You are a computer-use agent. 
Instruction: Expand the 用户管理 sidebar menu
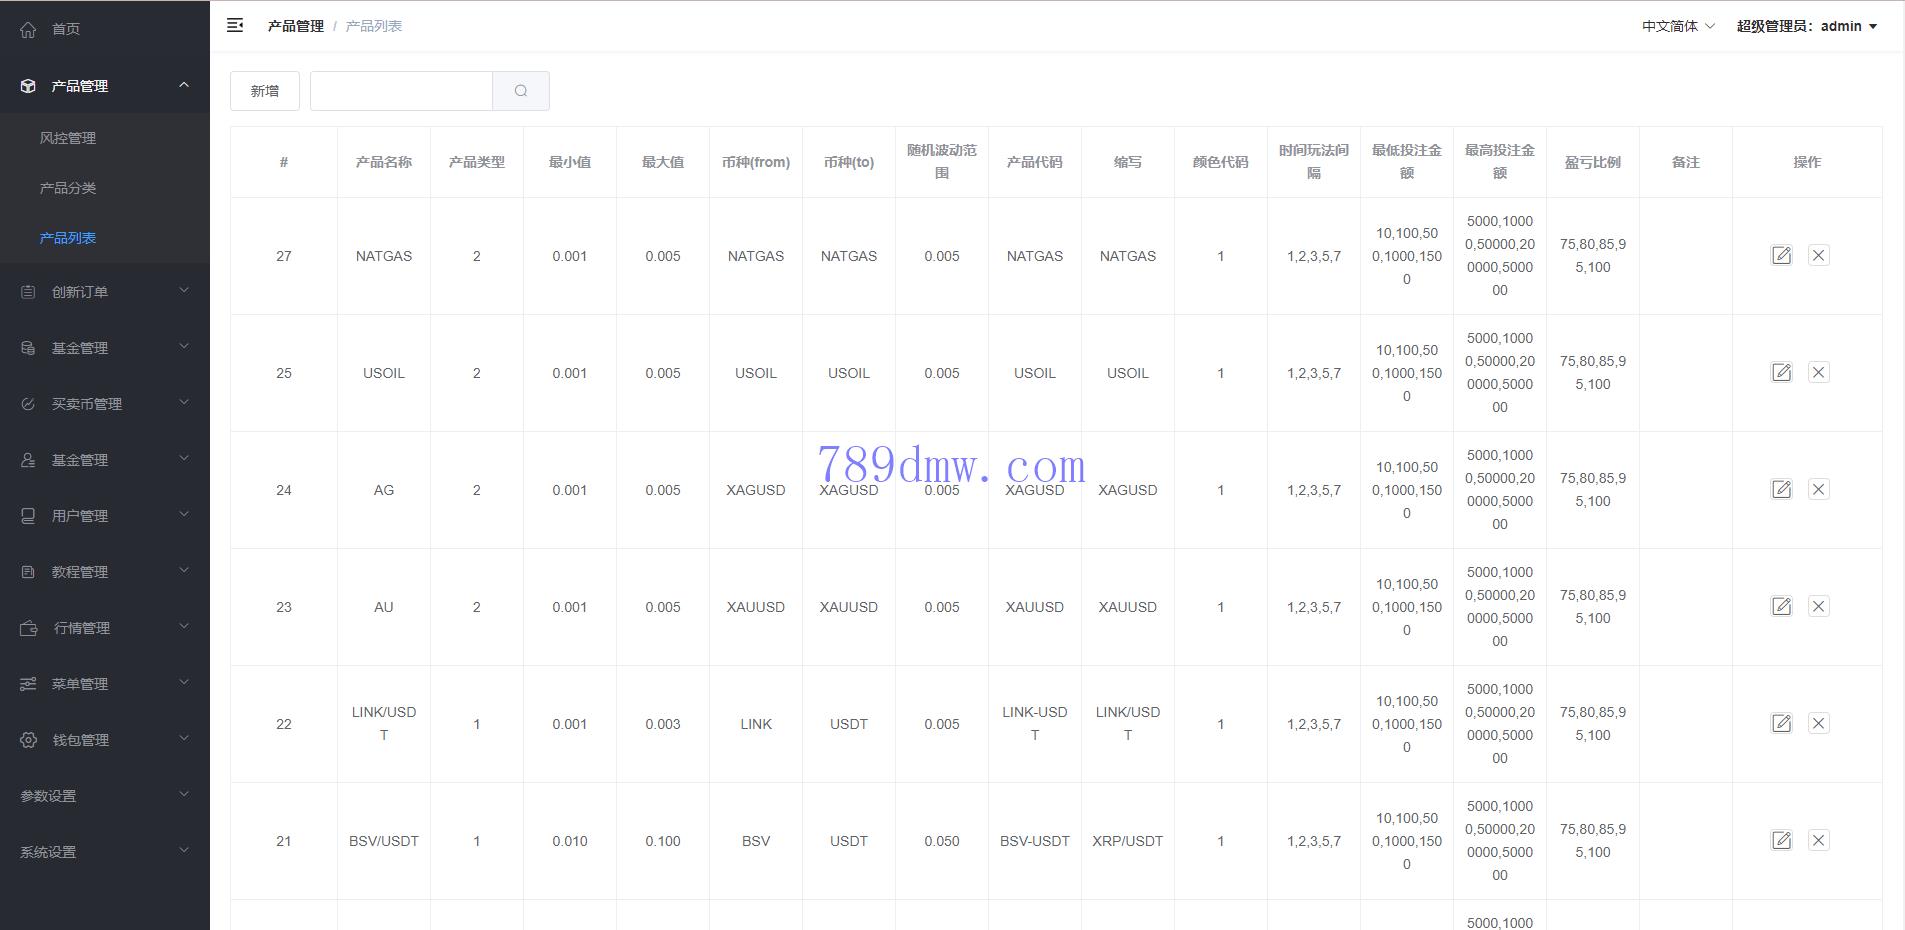(x=105, y=516)
